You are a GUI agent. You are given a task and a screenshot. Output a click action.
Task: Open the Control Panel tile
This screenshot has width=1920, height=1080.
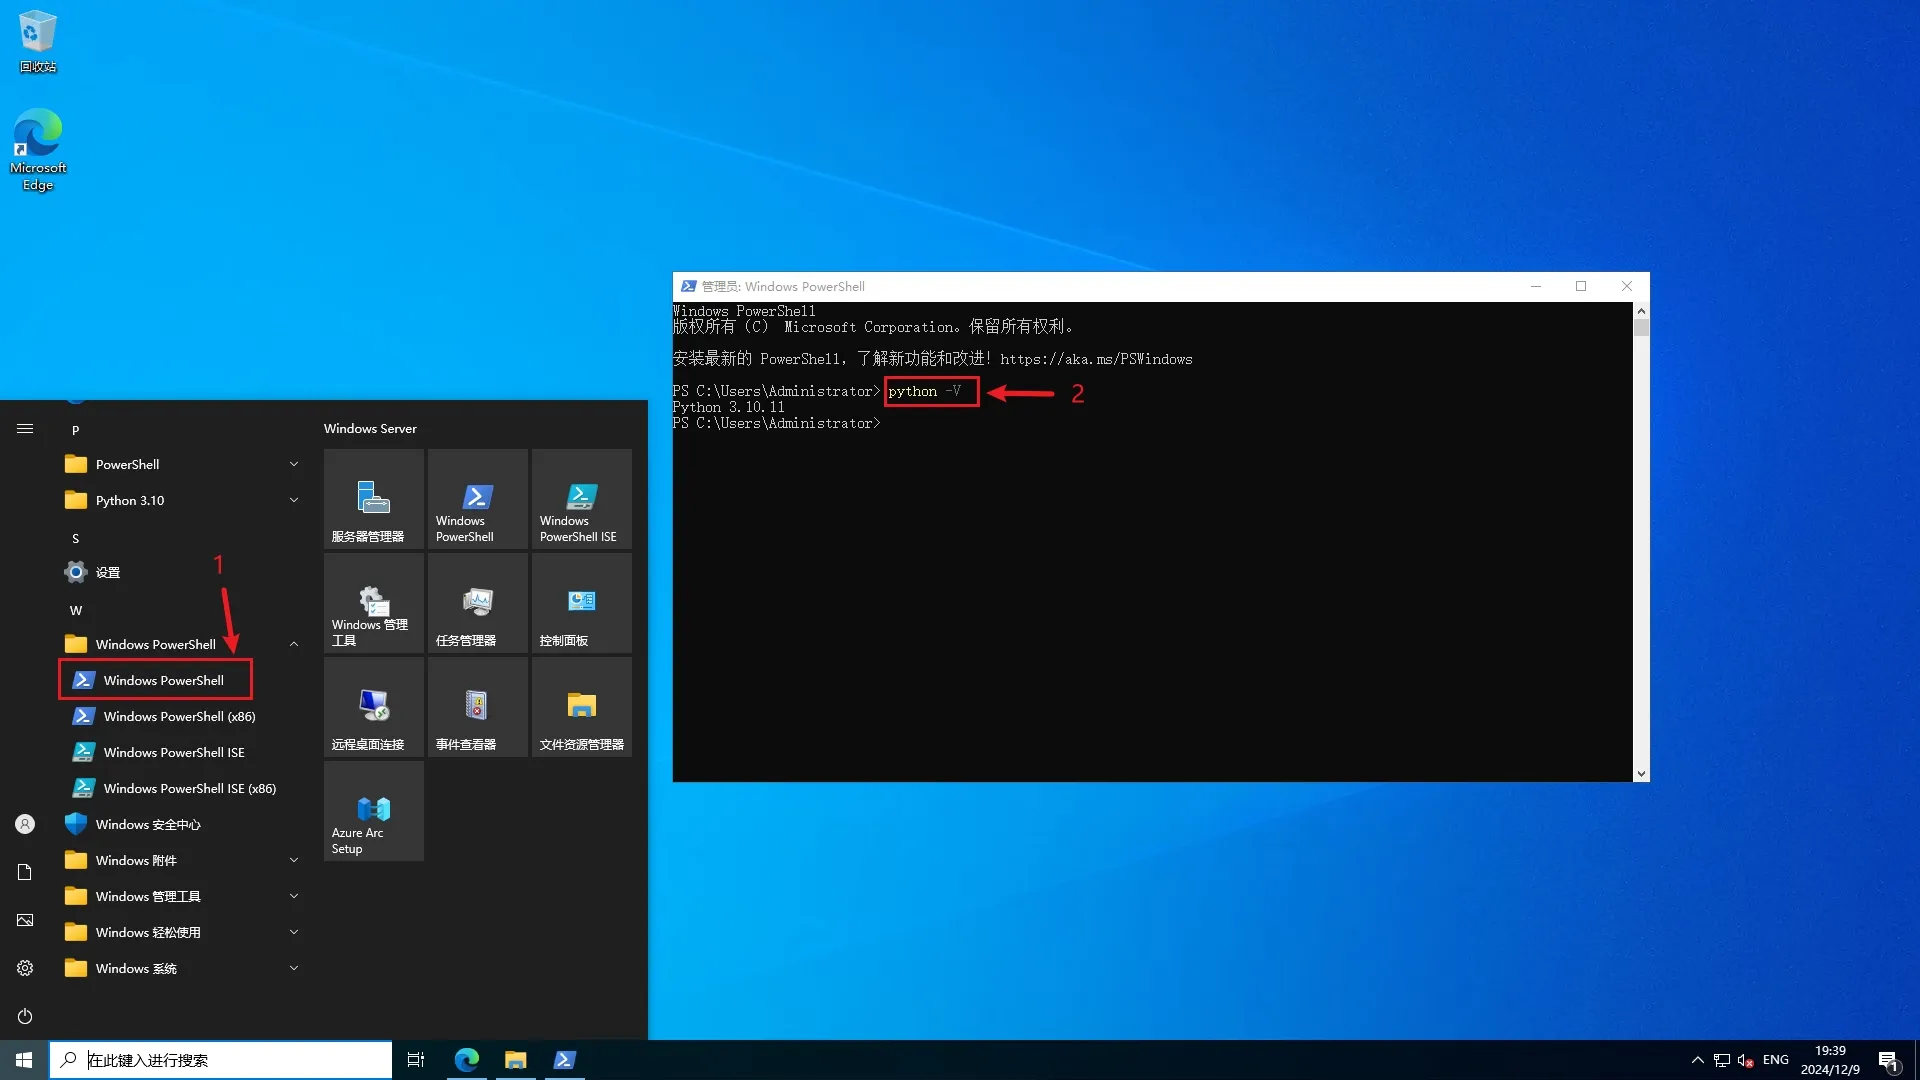point(581,602)
